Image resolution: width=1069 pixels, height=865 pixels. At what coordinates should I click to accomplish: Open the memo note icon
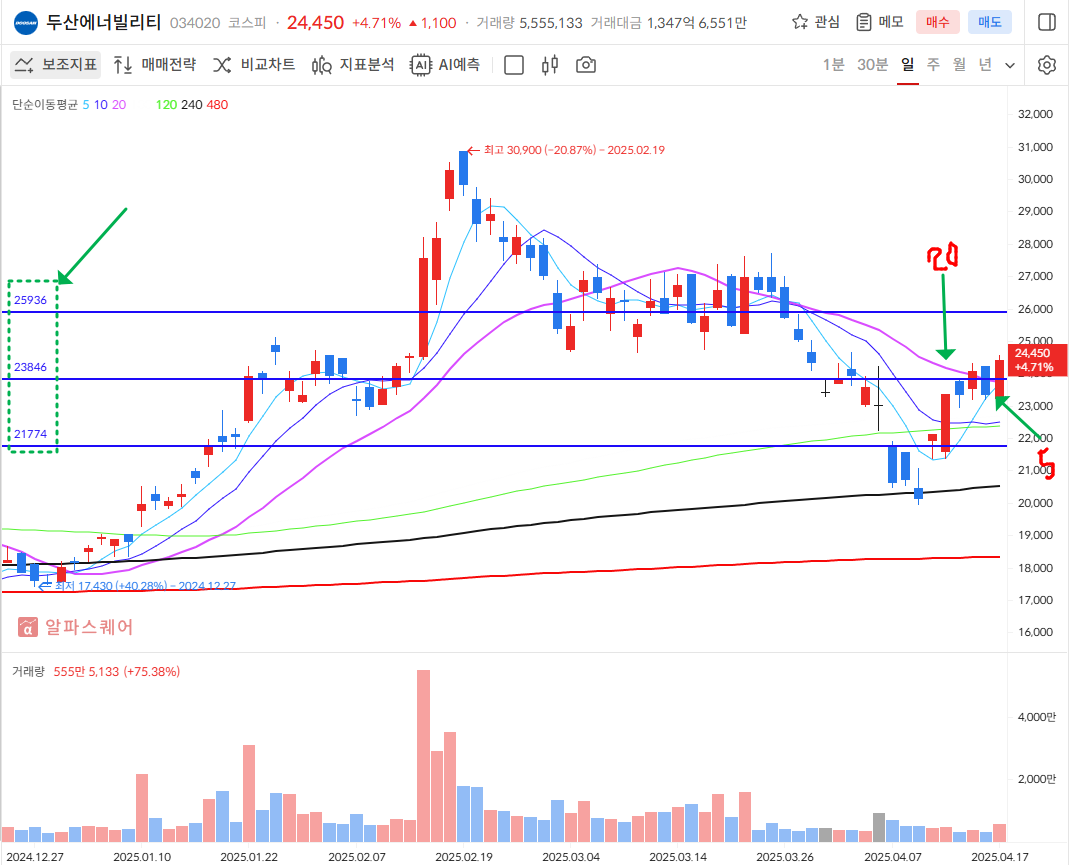[x=864, y=22]
